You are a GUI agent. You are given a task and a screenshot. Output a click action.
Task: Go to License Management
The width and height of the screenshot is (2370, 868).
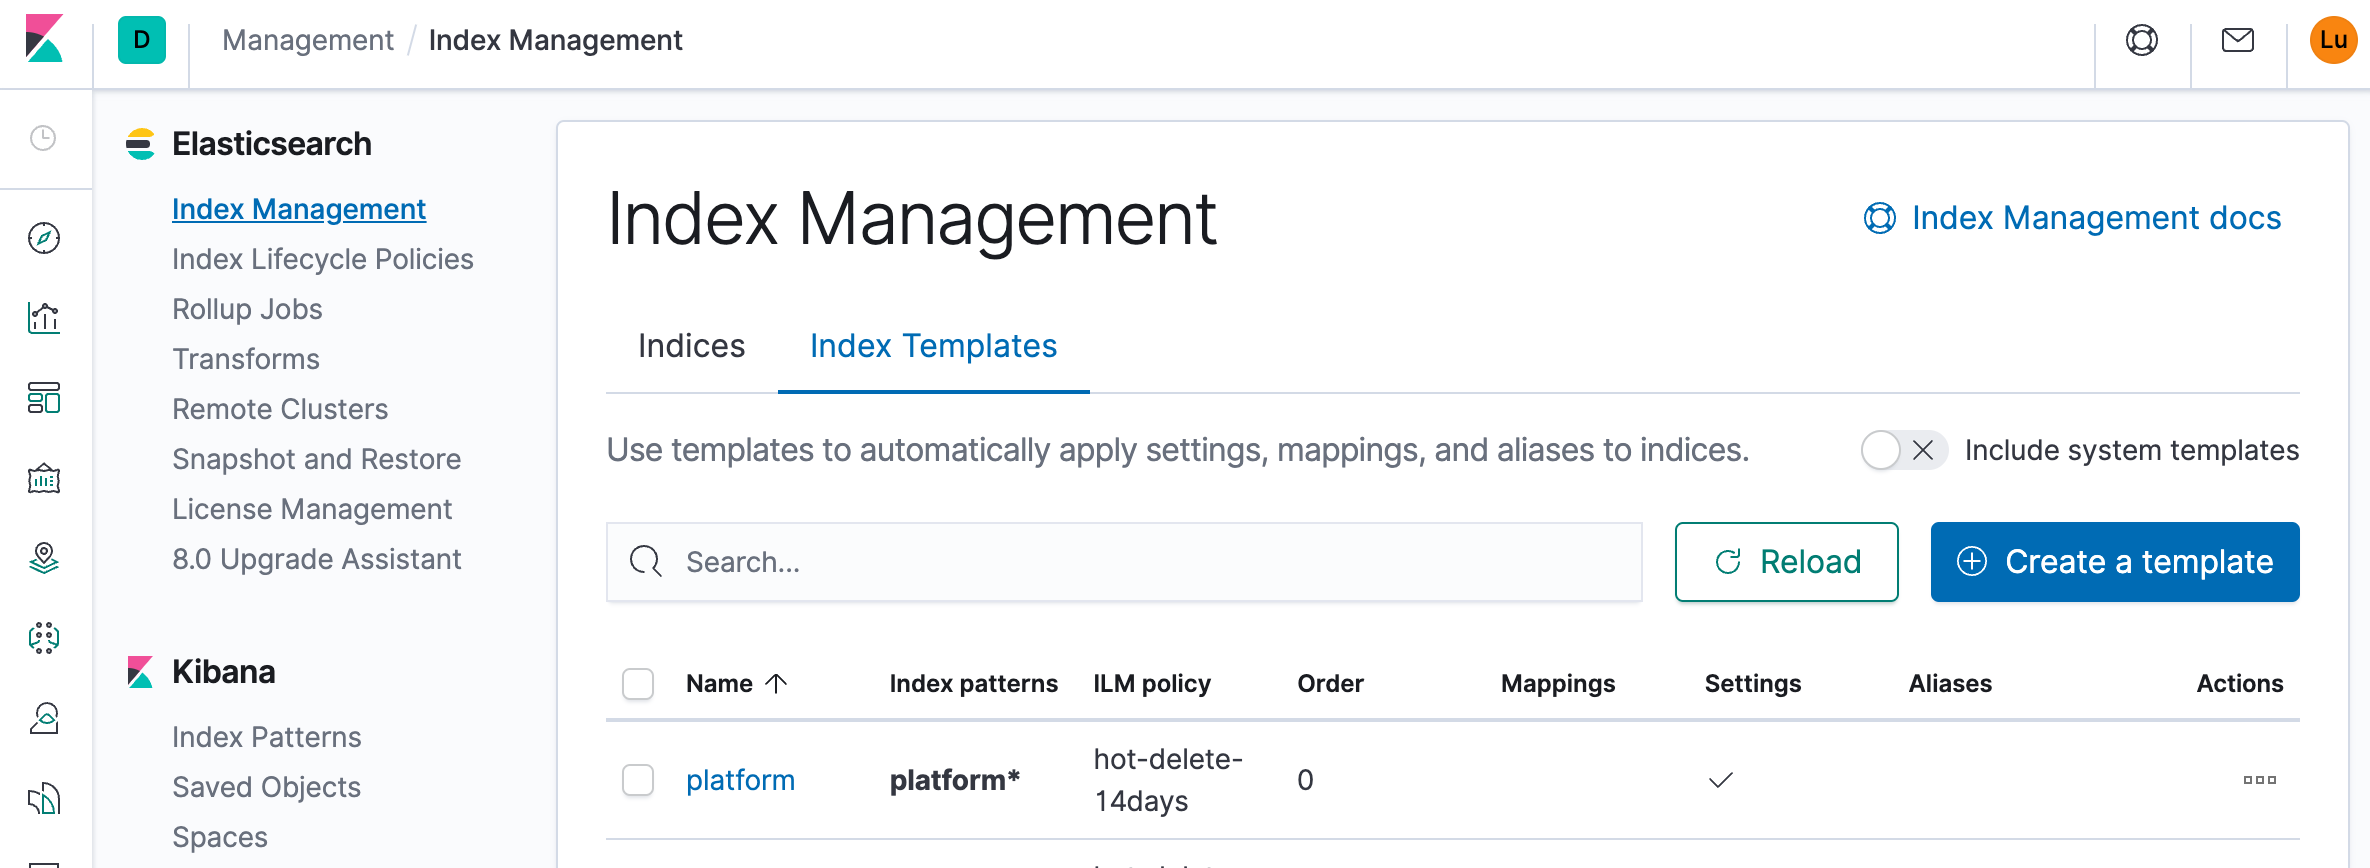point(312,509)
